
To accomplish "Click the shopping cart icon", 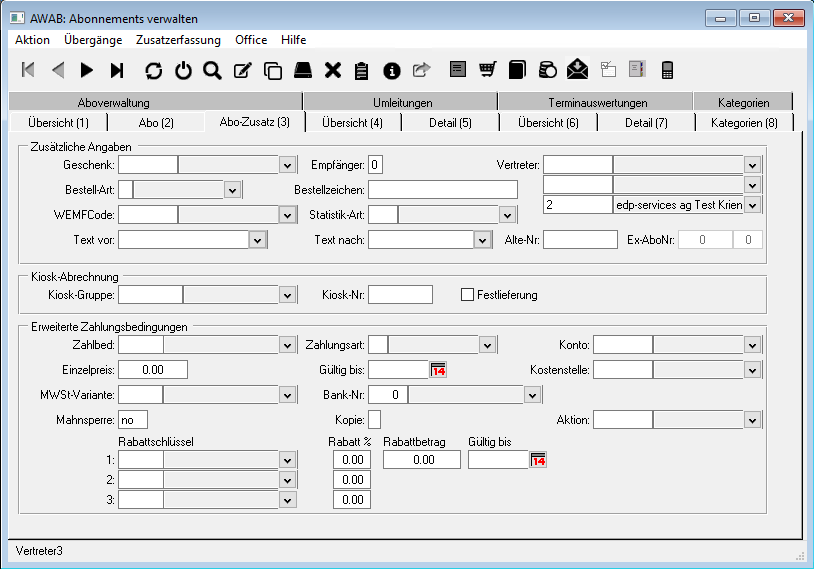I will pyautogui.click(x=487, y=70).
